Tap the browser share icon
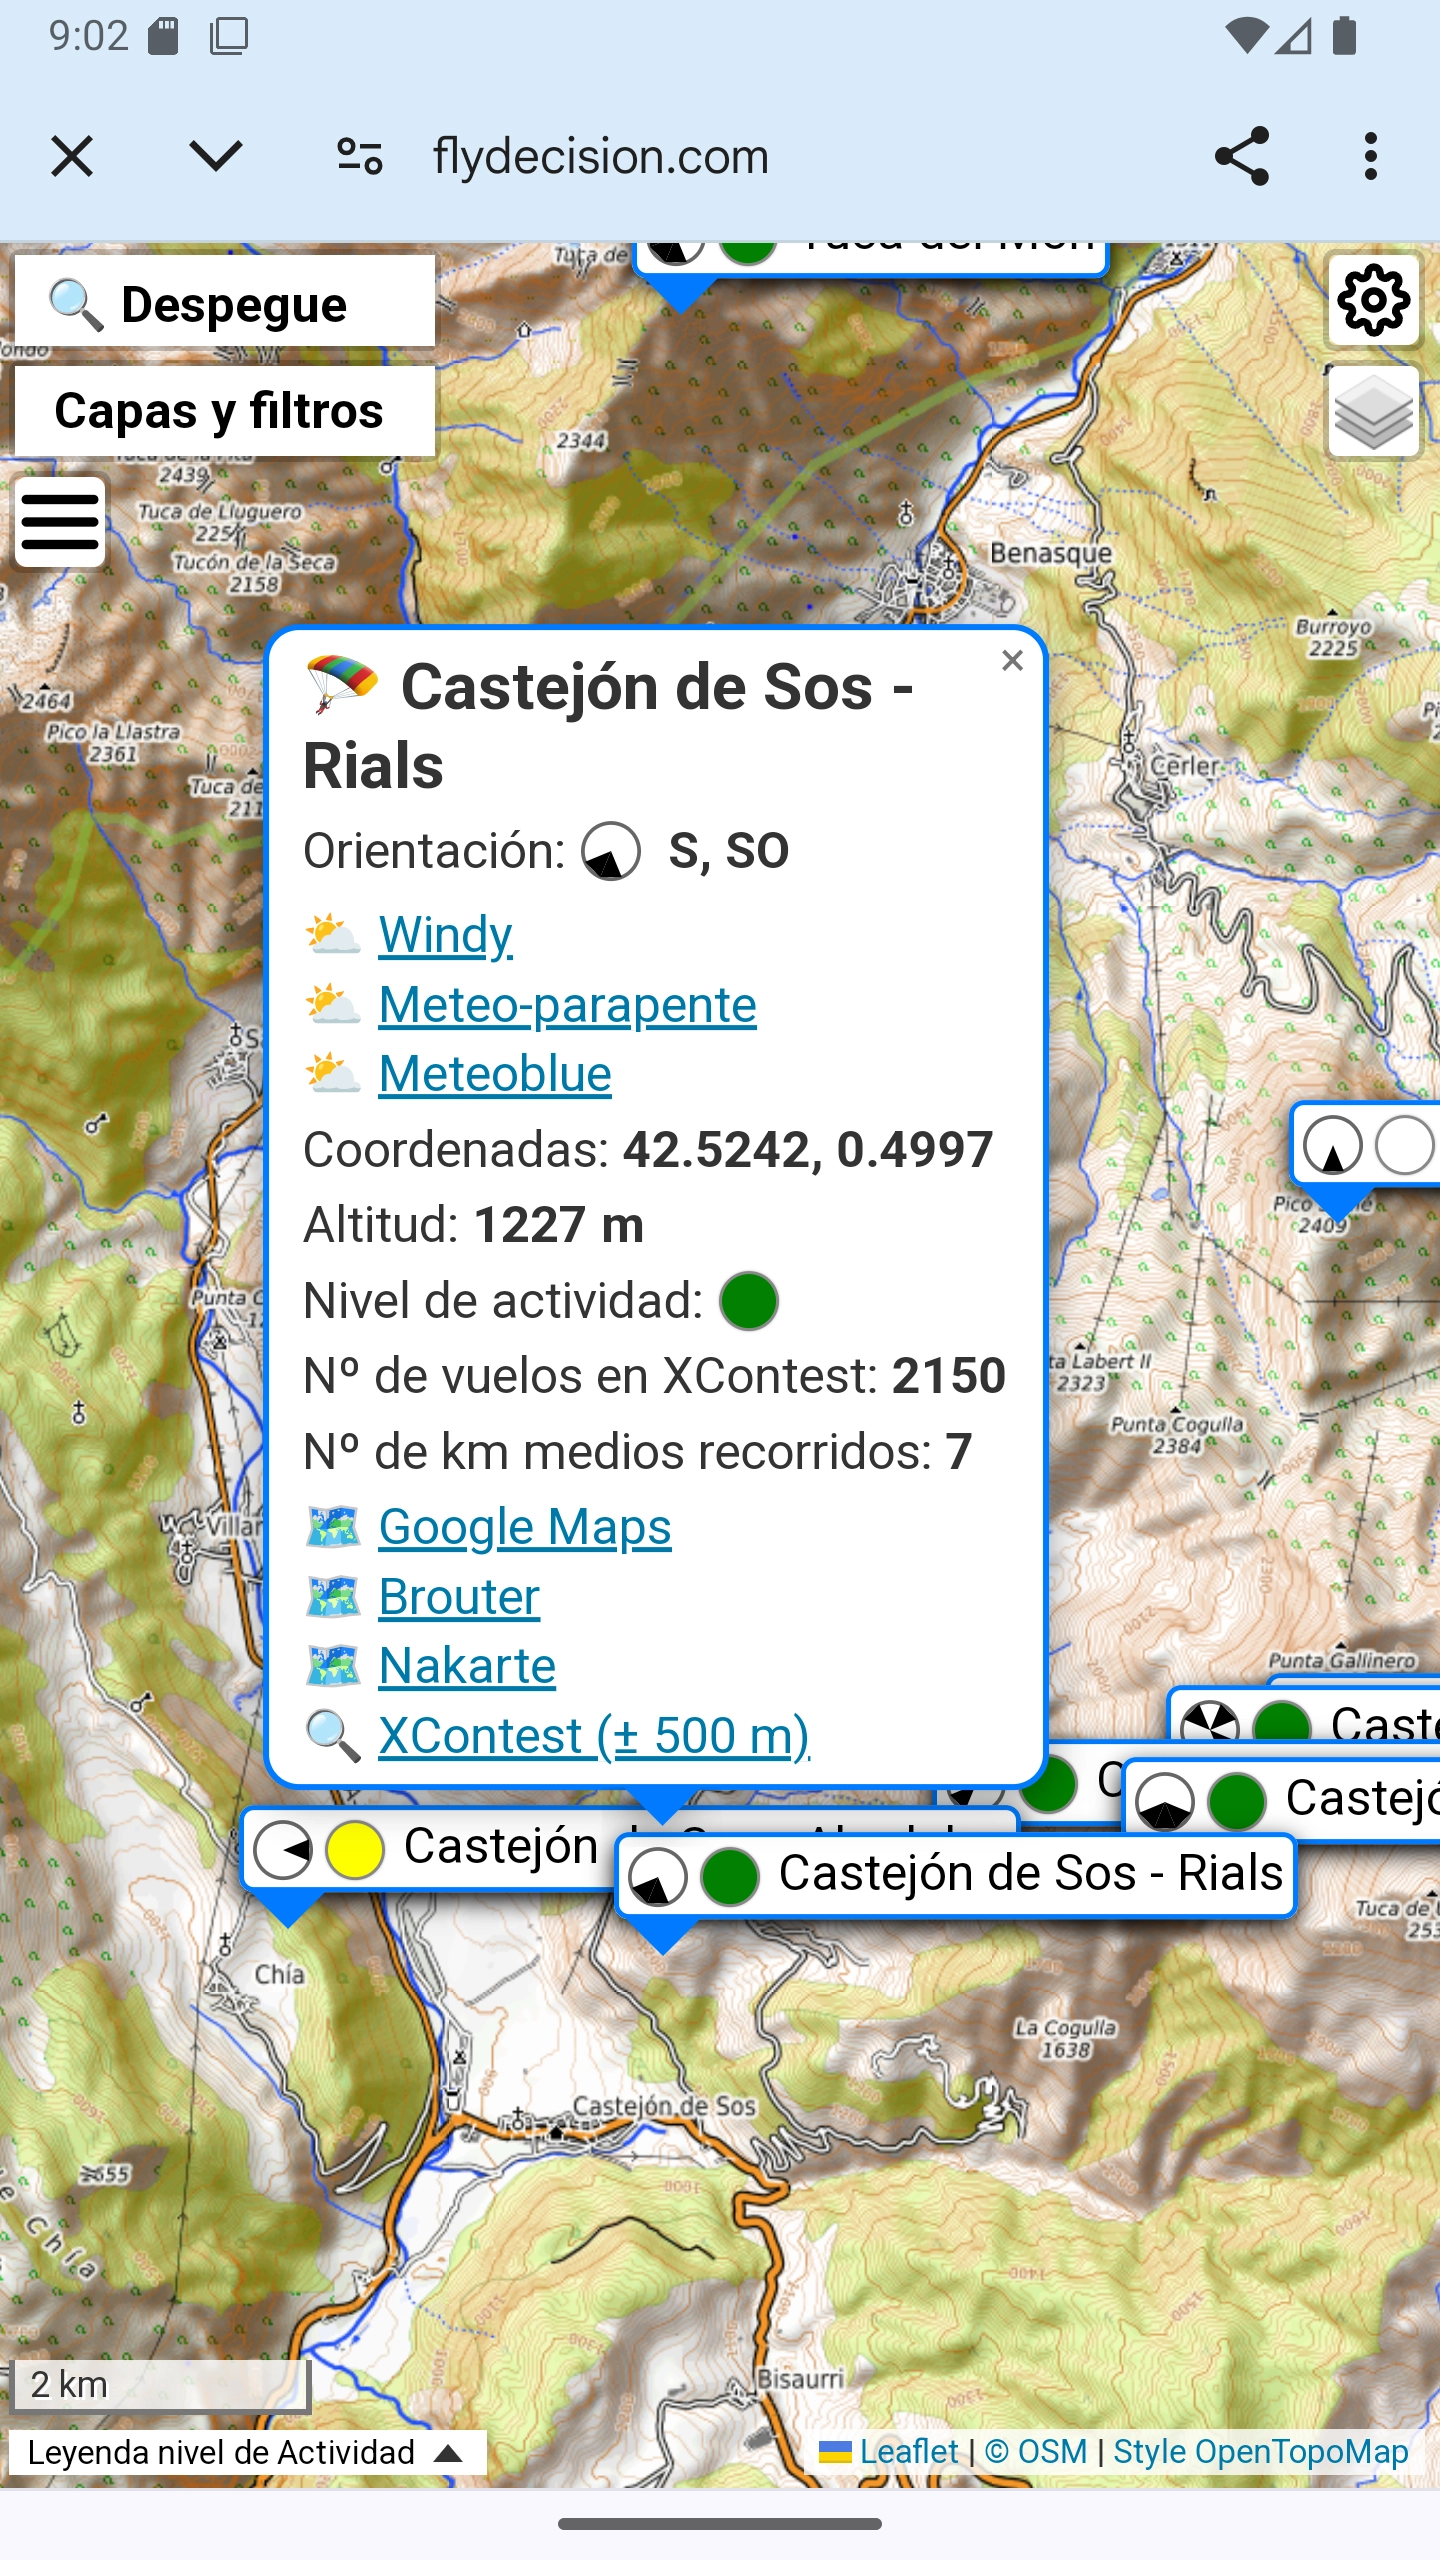 pyautogui.click(x=1241, y=157)
